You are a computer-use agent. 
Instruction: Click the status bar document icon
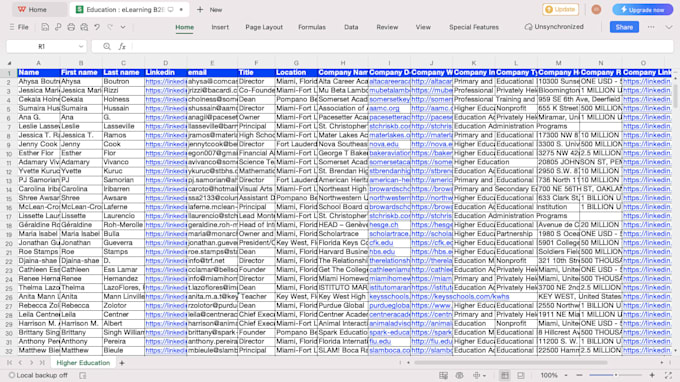coord(82,375)
